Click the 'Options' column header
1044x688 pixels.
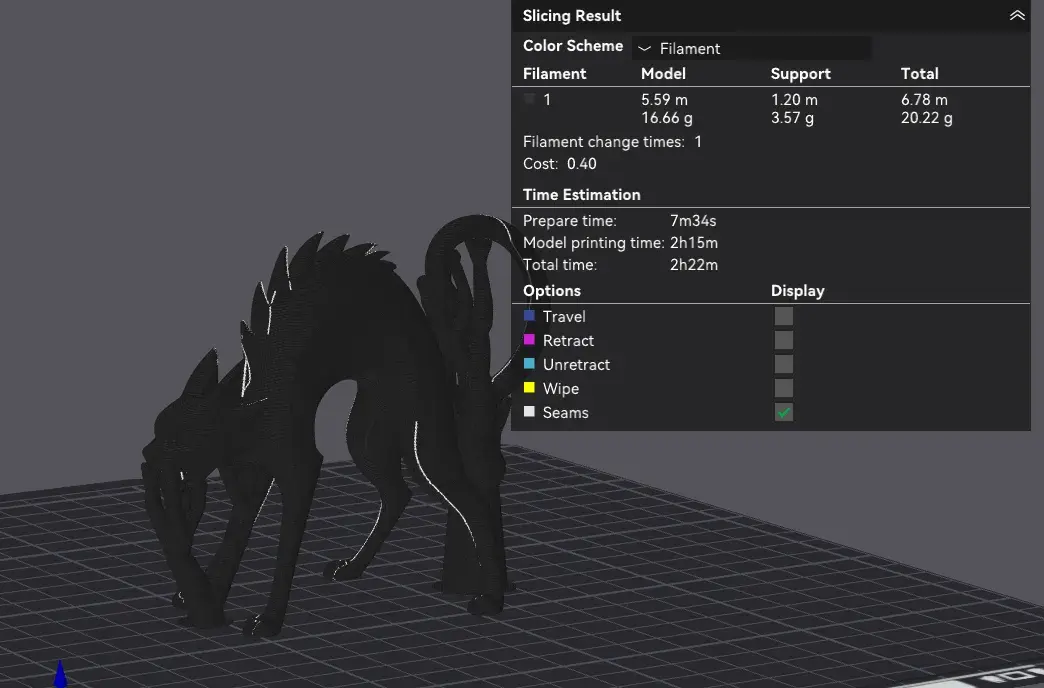pyautogui.click(x=552, y=291)
